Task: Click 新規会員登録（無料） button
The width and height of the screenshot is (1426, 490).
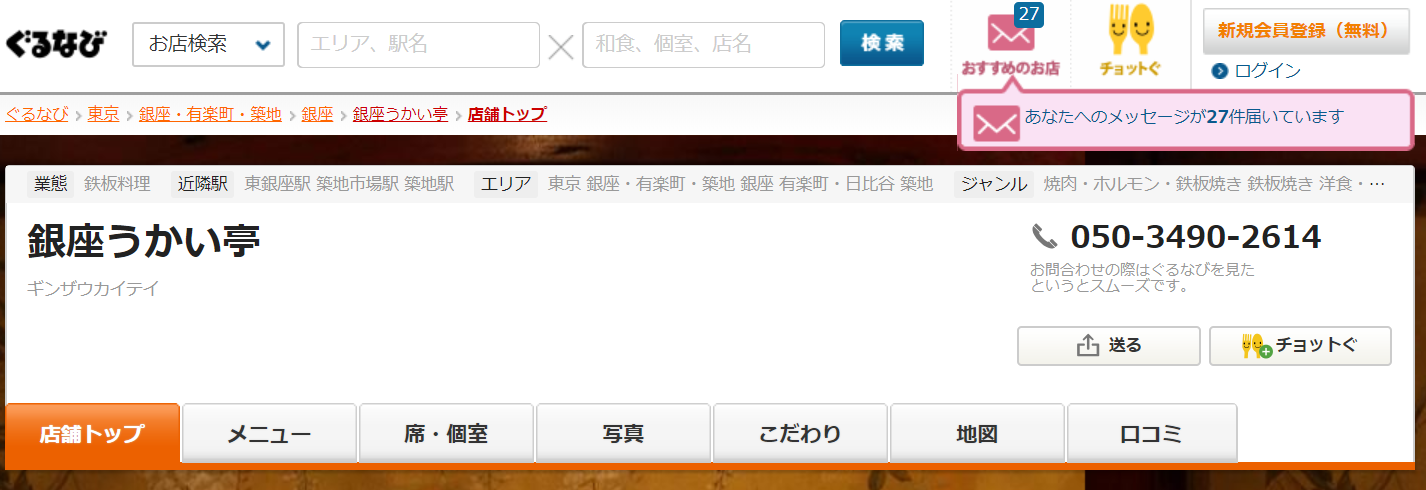Action: (x=1304, y=31)
